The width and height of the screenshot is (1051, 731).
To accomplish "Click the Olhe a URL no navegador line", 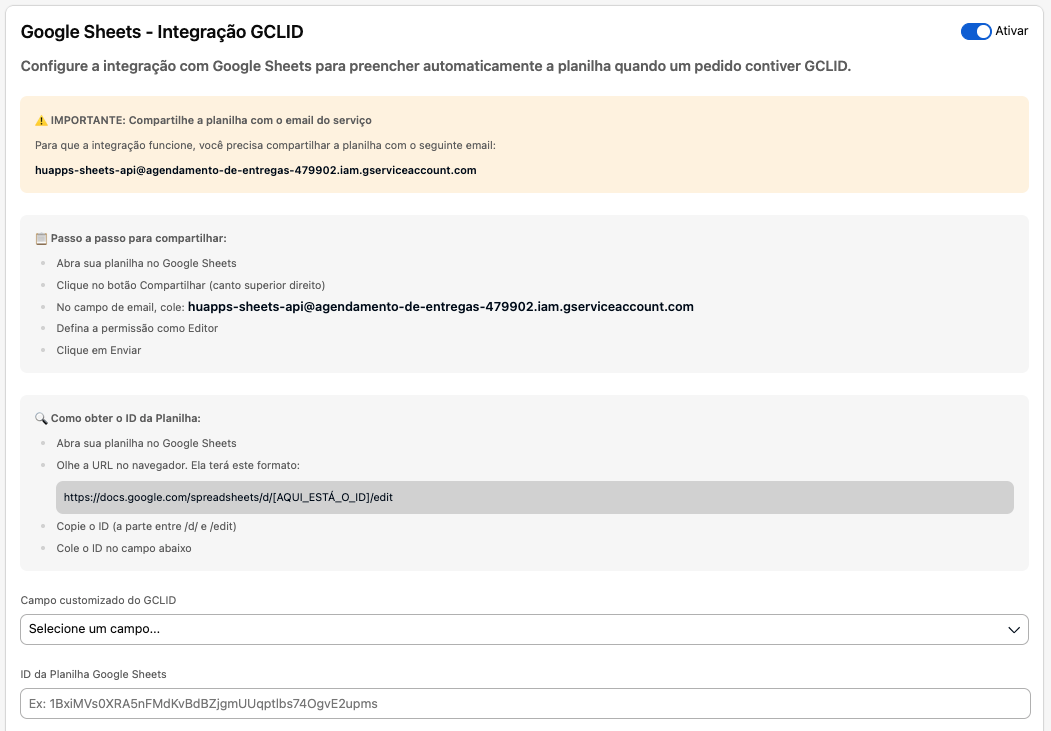I will tap(178, 465).
